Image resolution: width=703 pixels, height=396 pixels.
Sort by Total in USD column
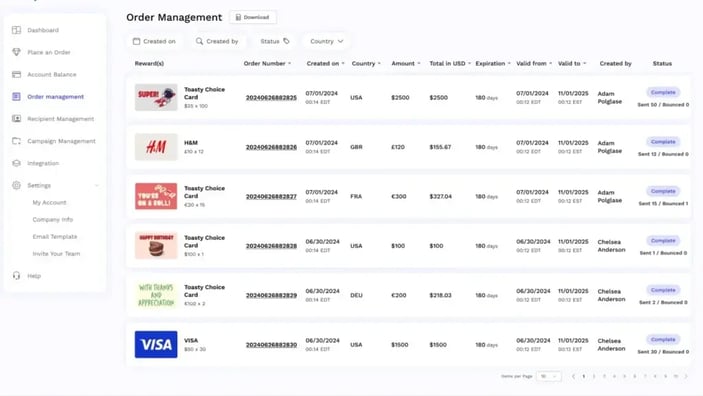point(450,63)
